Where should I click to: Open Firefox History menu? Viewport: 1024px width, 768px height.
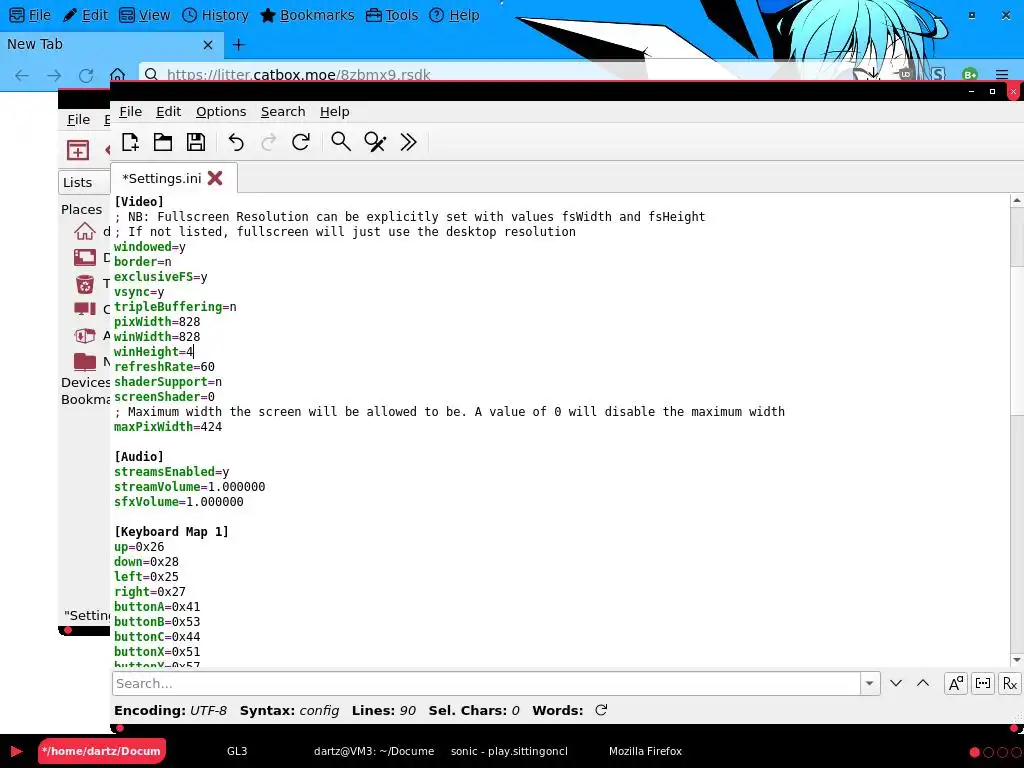(216, 15)
